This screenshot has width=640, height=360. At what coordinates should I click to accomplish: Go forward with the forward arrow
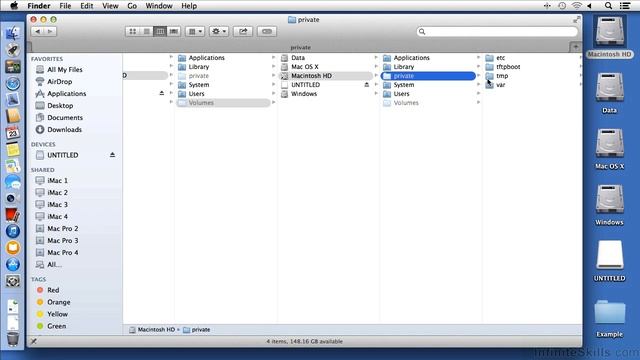click(50, 31)
